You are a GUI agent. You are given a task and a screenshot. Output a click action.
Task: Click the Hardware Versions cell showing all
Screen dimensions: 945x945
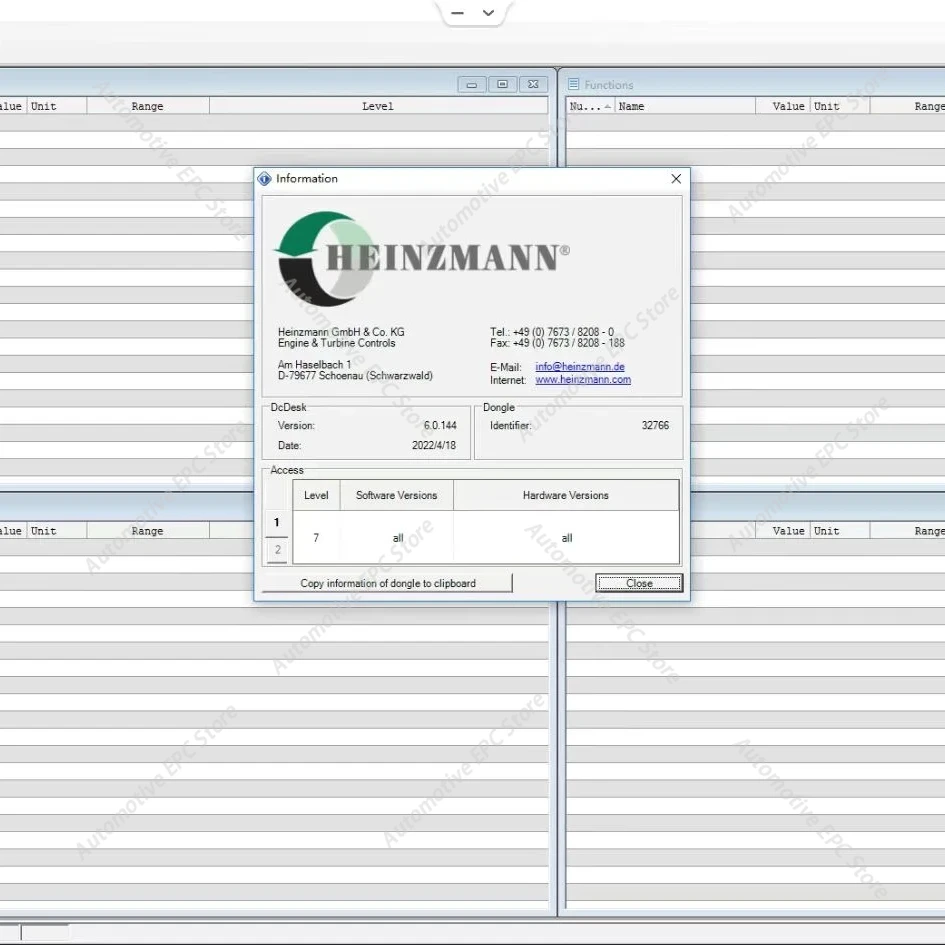point(567,538)
